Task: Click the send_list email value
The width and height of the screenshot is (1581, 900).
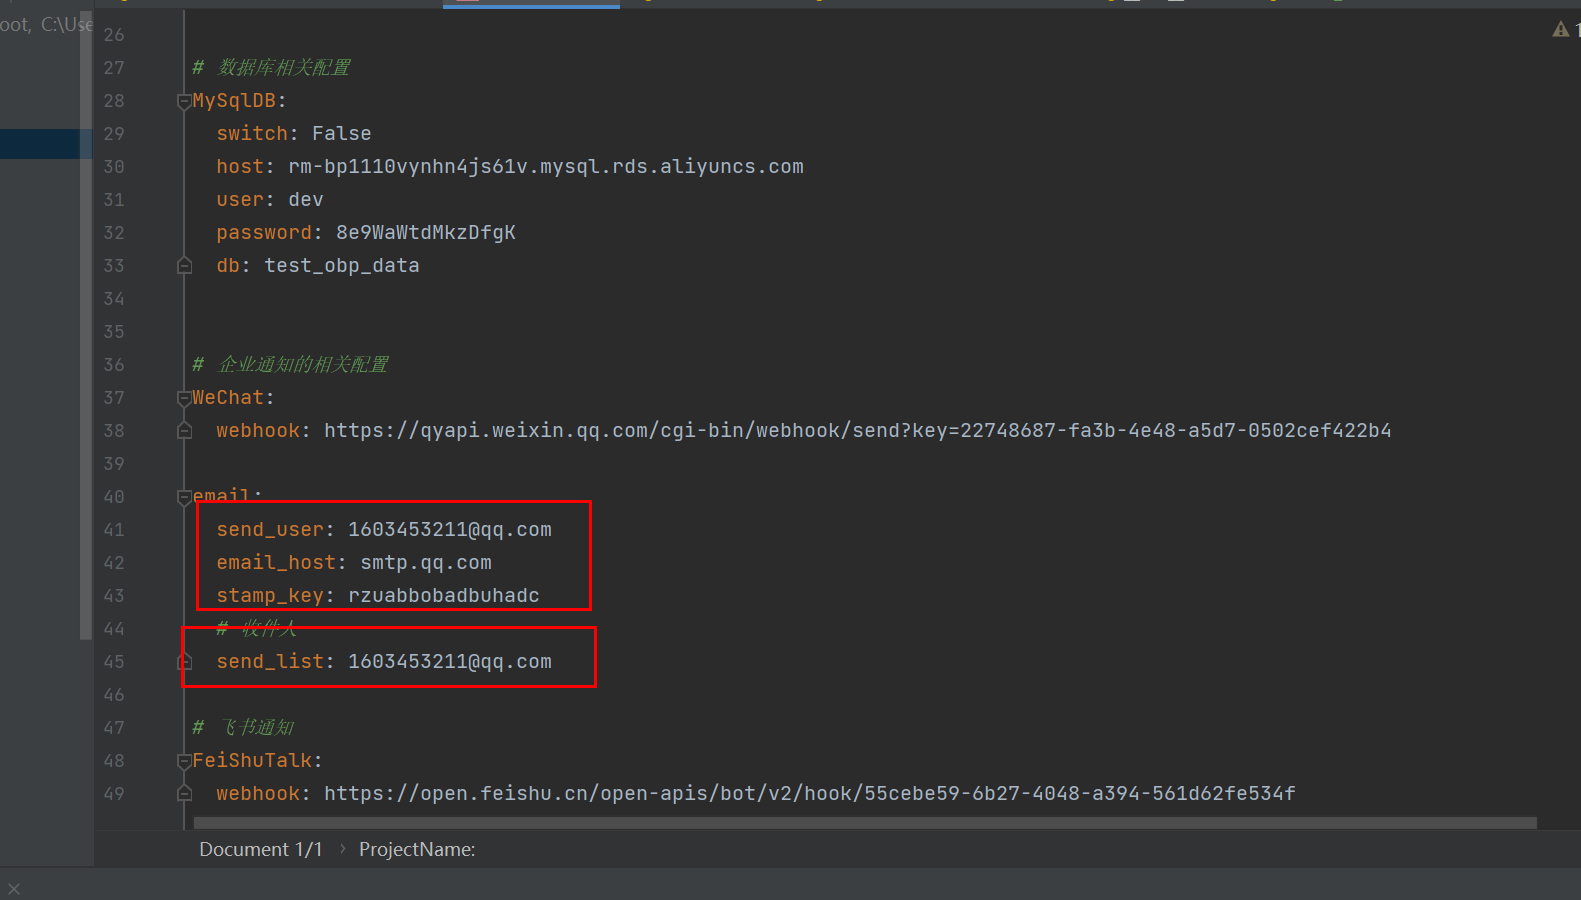Action: pos(450,662)
